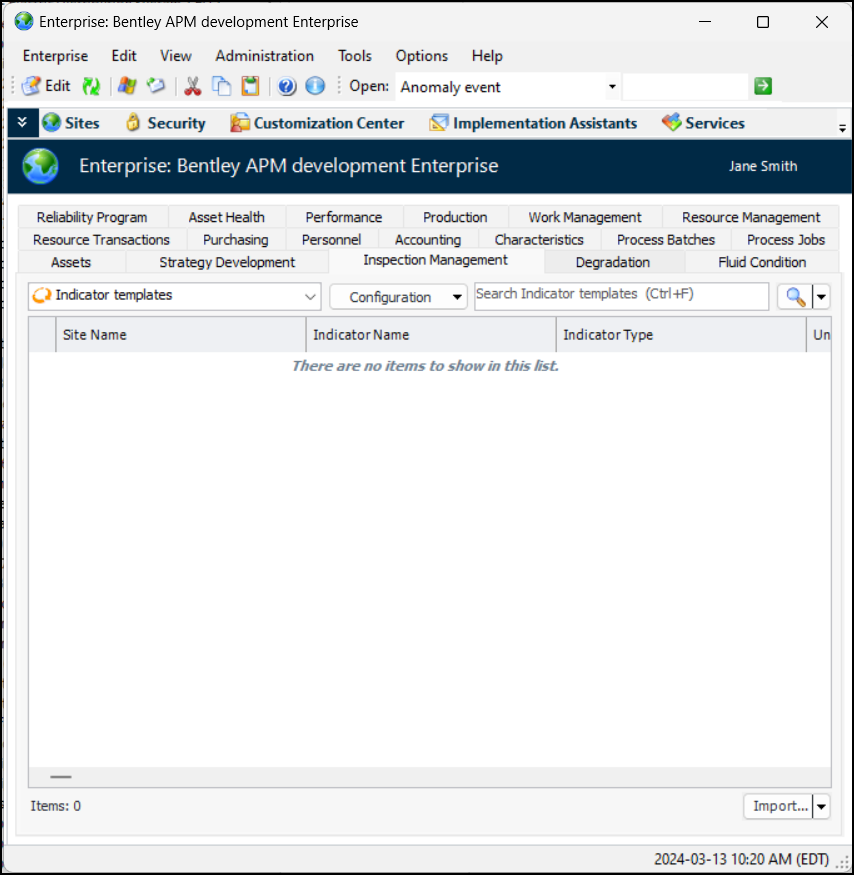Image resolution: width=854 pixels, height=875 pixels.
Task: Sort by Indicator Name column header
Action: click(x=431, y=335)
